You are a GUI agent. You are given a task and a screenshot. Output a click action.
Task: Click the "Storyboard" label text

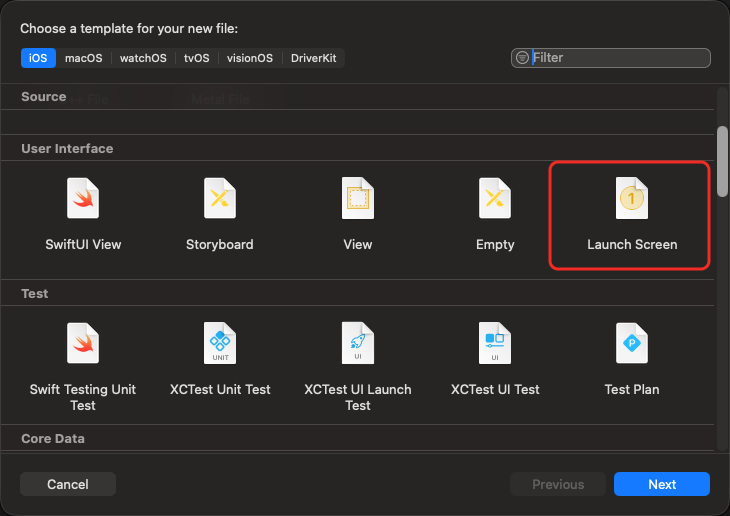click(x=220, y=244)
